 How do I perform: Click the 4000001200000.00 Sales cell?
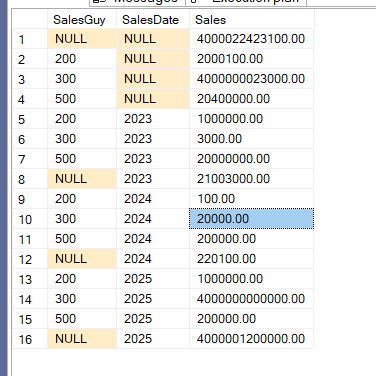point(252,339)
